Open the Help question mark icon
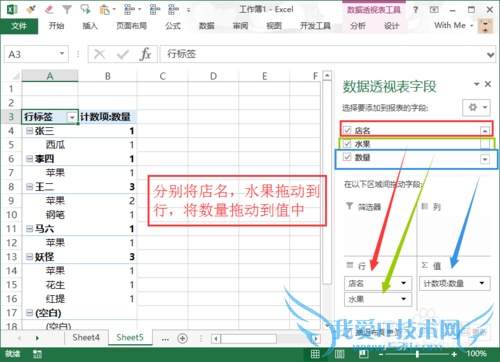 coord(415,10)
